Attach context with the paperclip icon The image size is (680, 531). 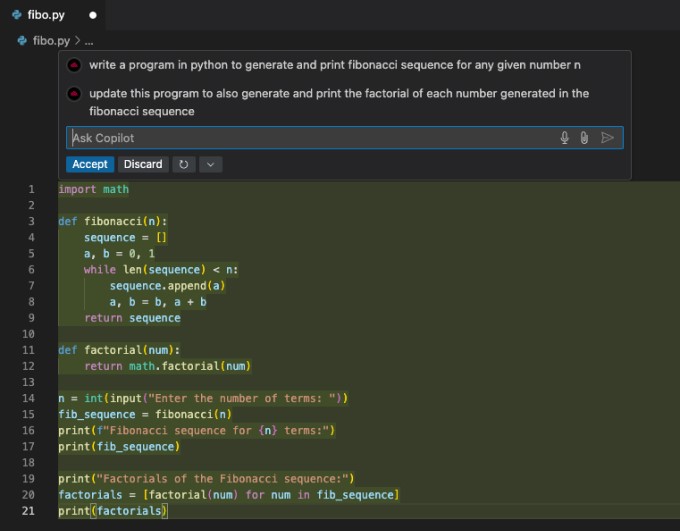click(584, 138)
